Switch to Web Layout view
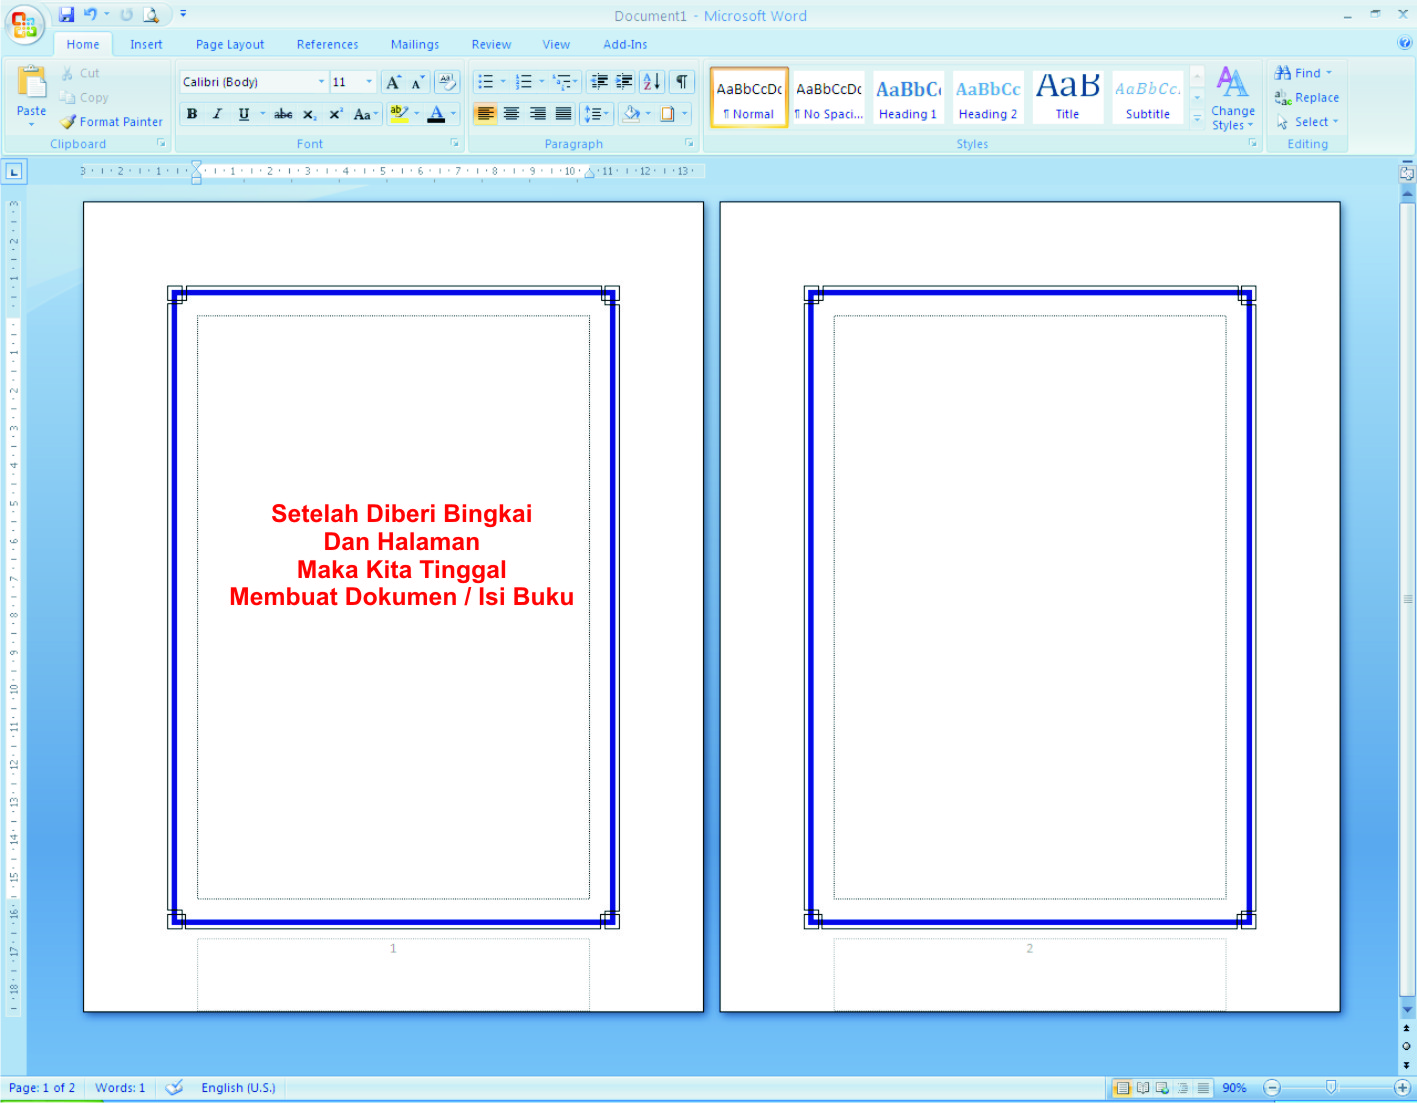Viewport: 1417px width, 1103px height. point(1162,1088)
